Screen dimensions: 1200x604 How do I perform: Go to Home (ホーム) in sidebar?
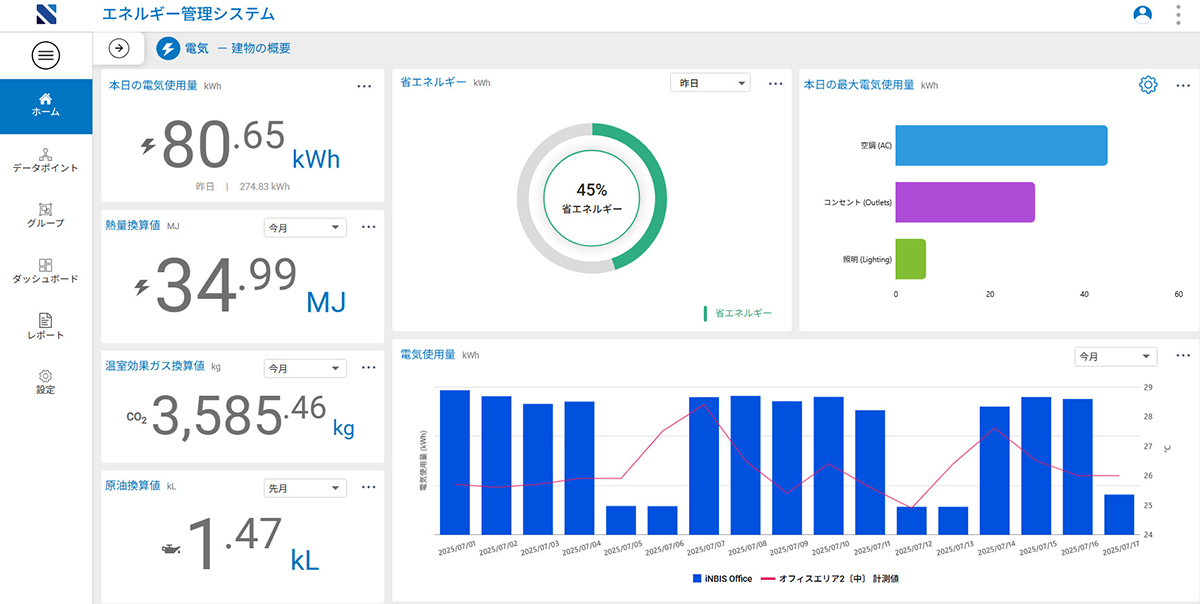46,106
